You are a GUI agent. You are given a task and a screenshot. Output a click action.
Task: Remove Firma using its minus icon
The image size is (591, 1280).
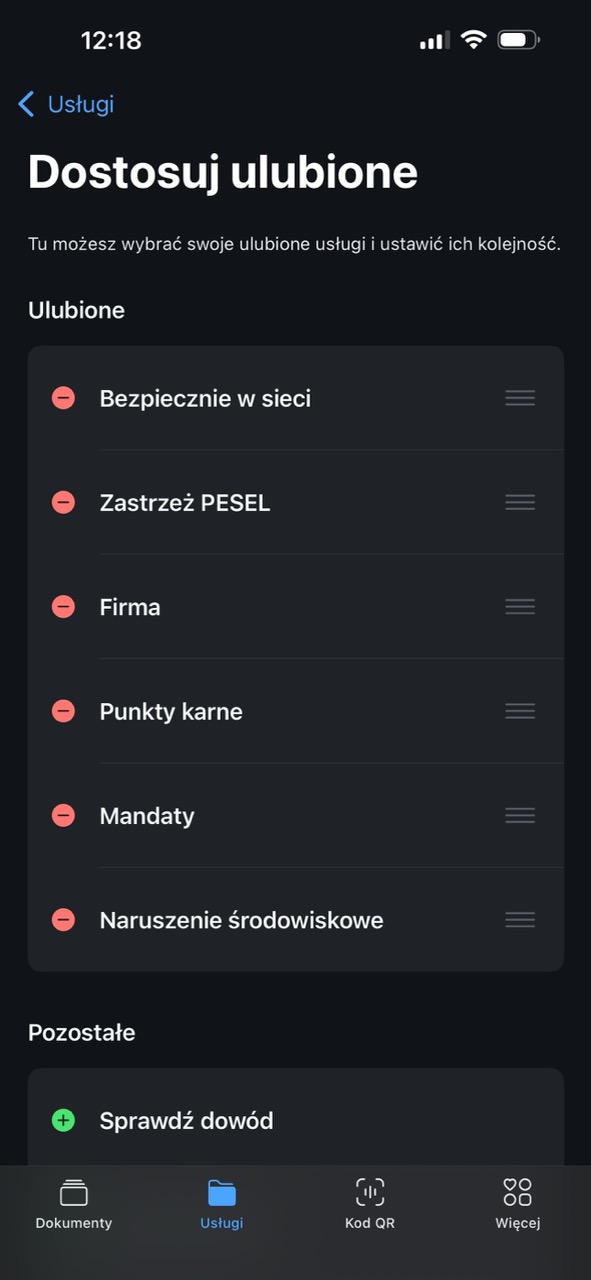63,607
